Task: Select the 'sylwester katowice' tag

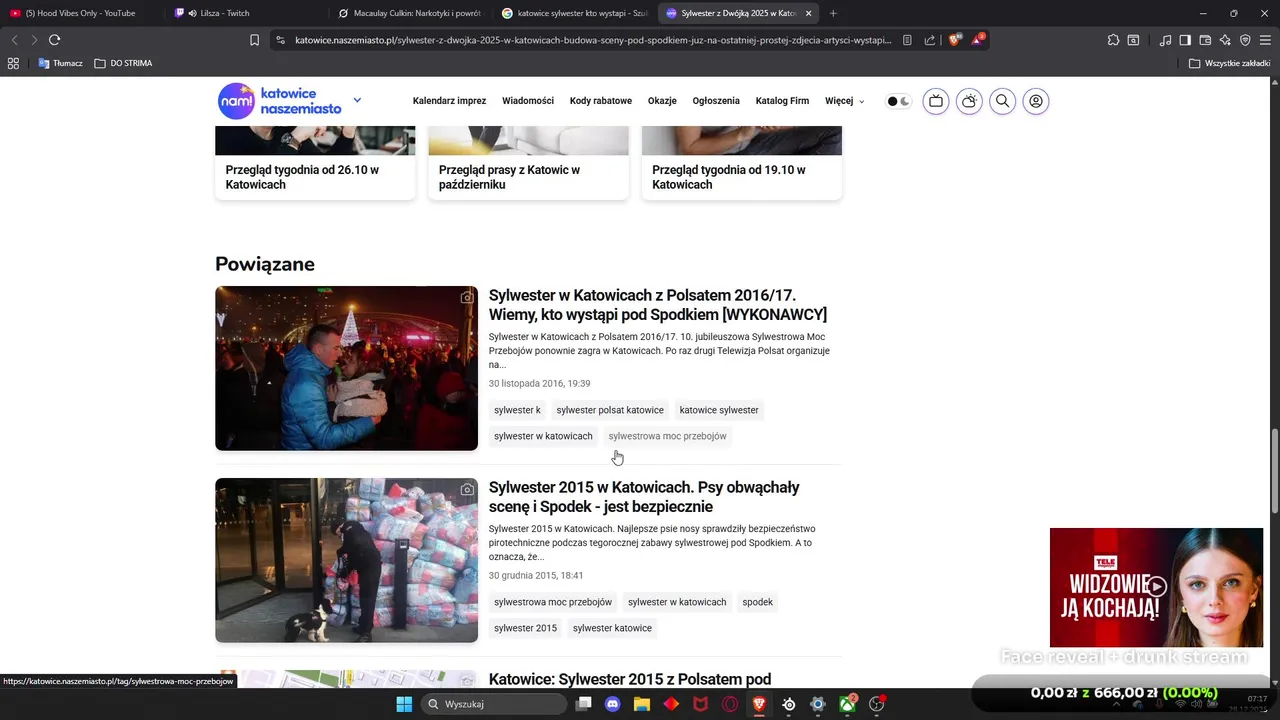Action: (612, 628)
